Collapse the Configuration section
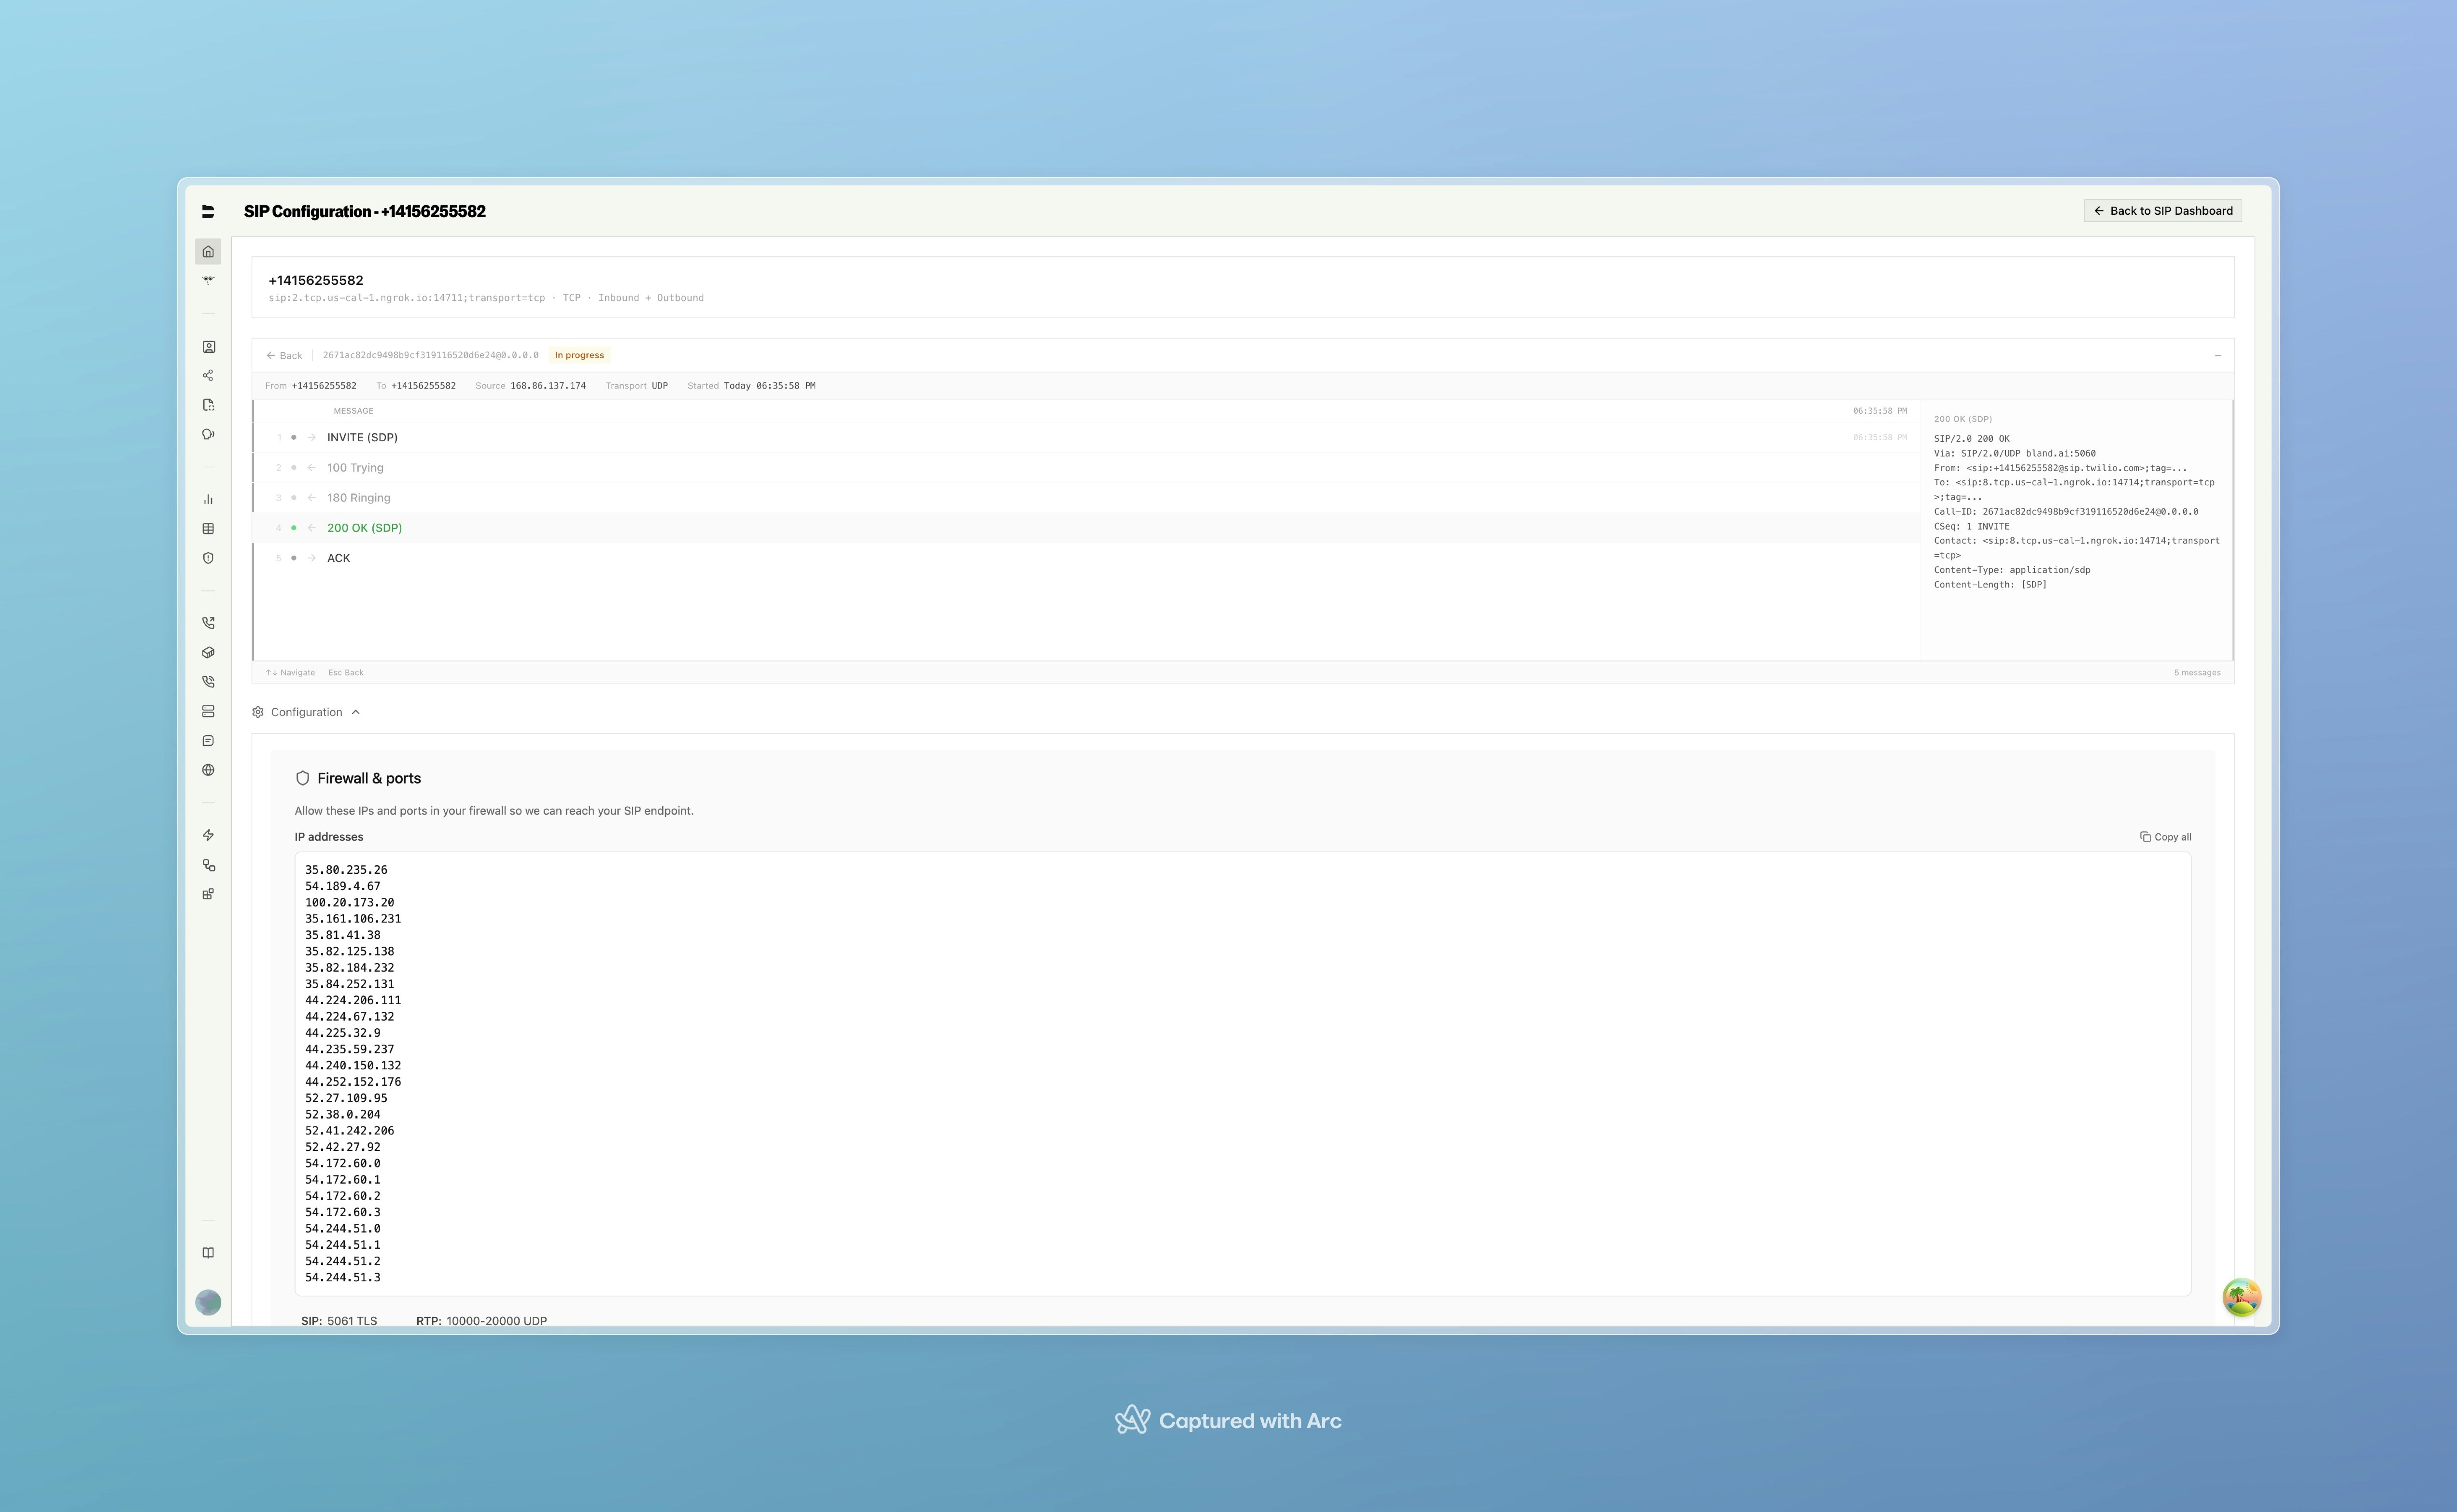 click(x=307, y=711)
